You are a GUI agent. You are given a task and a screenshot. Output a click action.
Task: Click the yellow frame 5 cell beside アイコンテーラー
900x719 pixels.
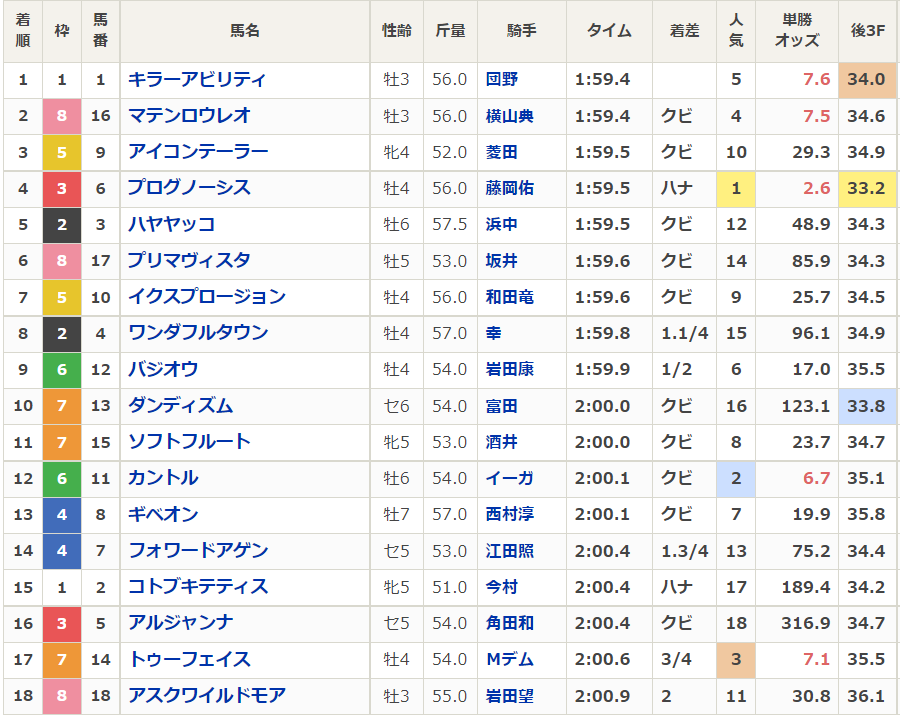[x=62, y=152]
